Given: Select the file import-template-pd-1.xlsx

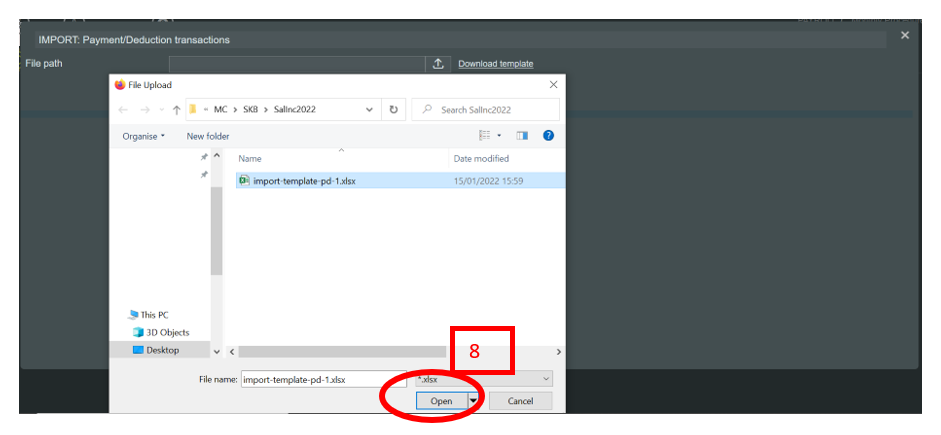Looking at the screenshot, I should 400,180.
